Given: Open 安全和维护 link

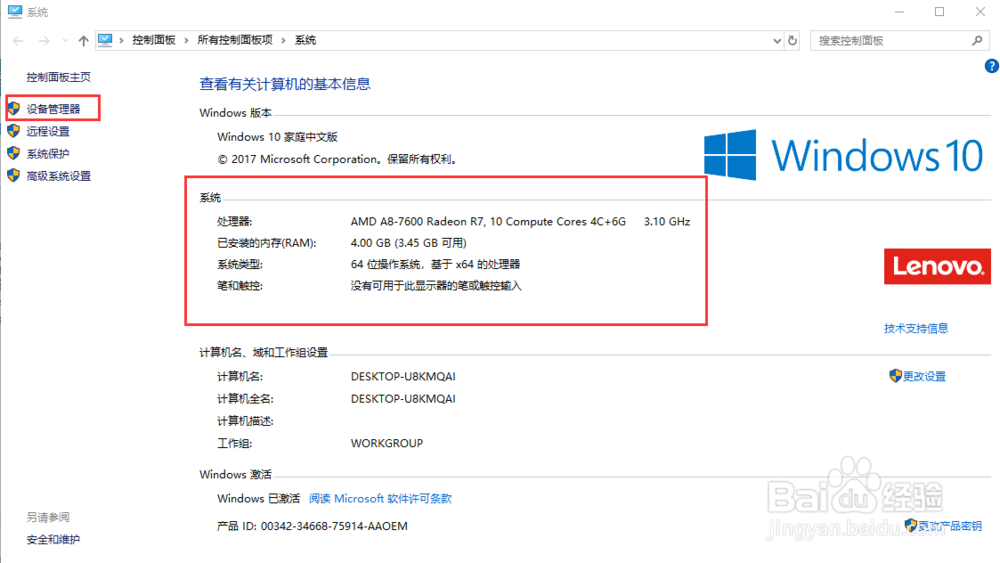Looking at the screenshot, I should 53,539.
